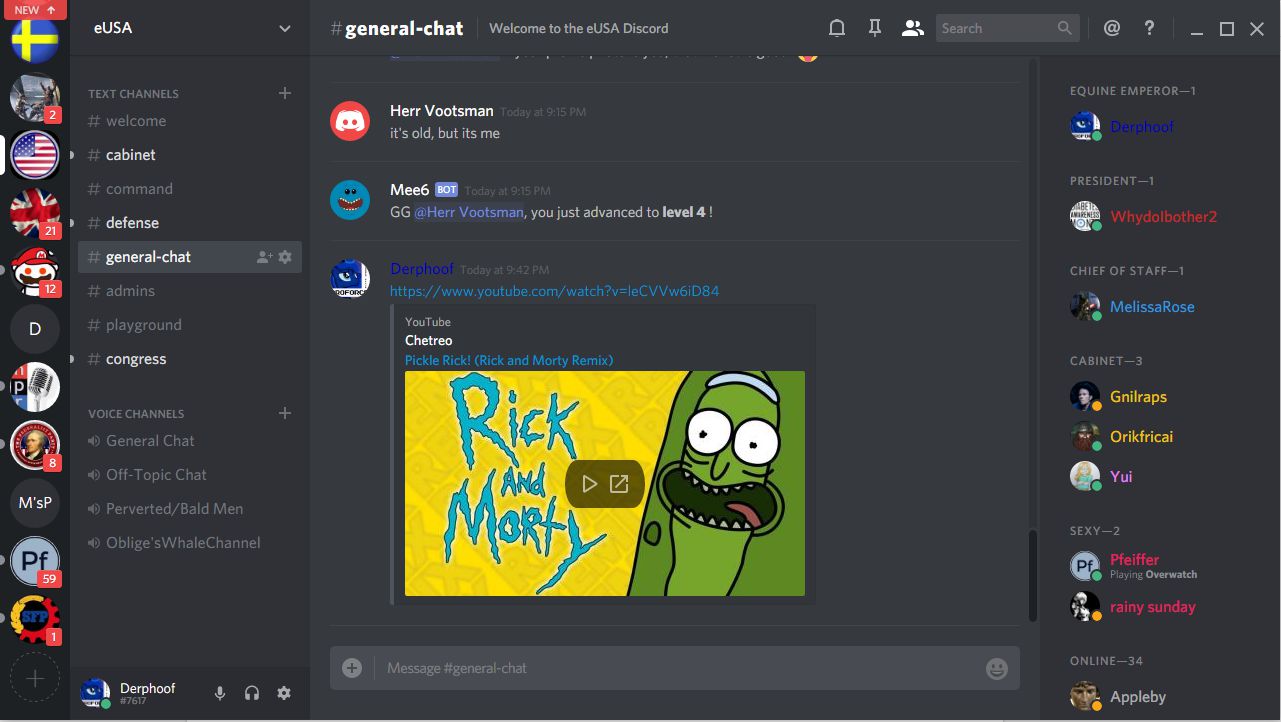Expand eUSA server dropdown menu

tap(285, 28)
